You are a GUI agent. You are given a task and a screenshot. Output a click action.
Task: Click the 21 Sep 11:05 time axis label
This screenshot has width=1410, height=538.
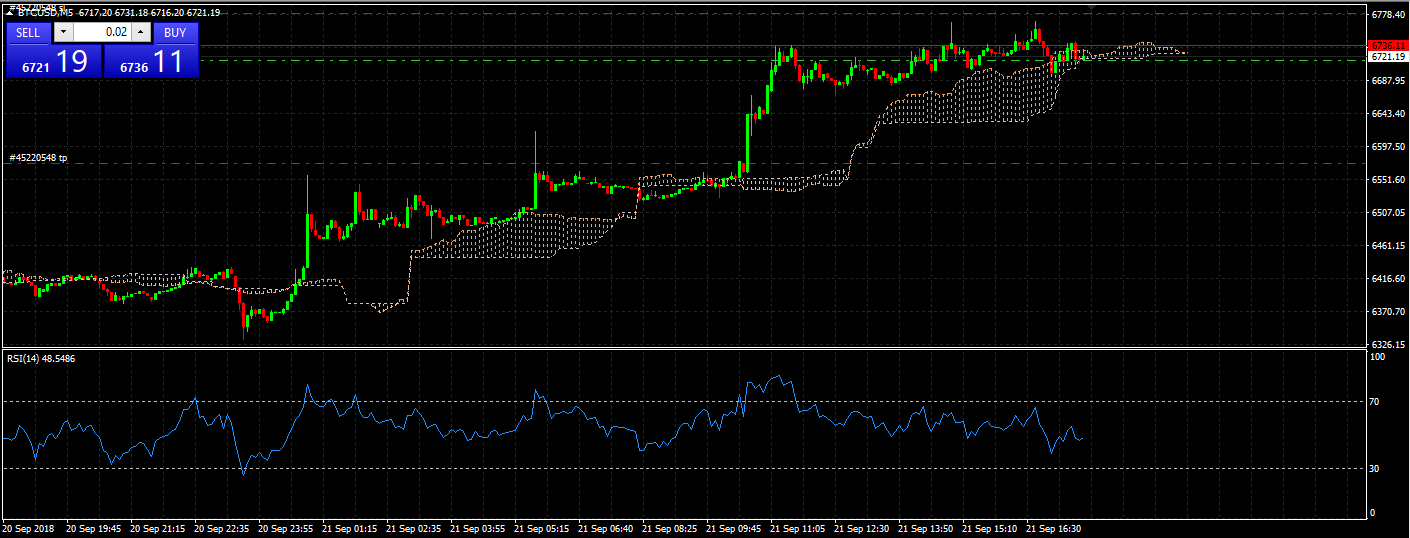797,528
